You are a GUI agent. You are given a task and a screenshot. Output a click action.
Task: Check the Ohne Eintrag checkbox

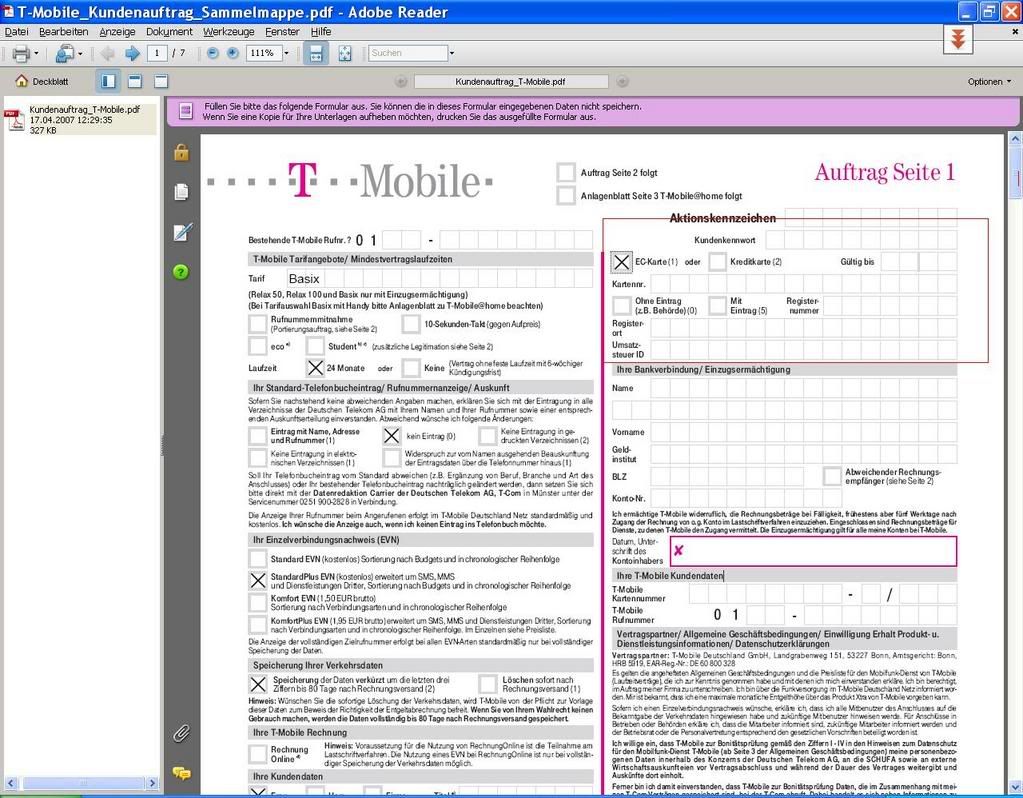(x=621, y=305)
